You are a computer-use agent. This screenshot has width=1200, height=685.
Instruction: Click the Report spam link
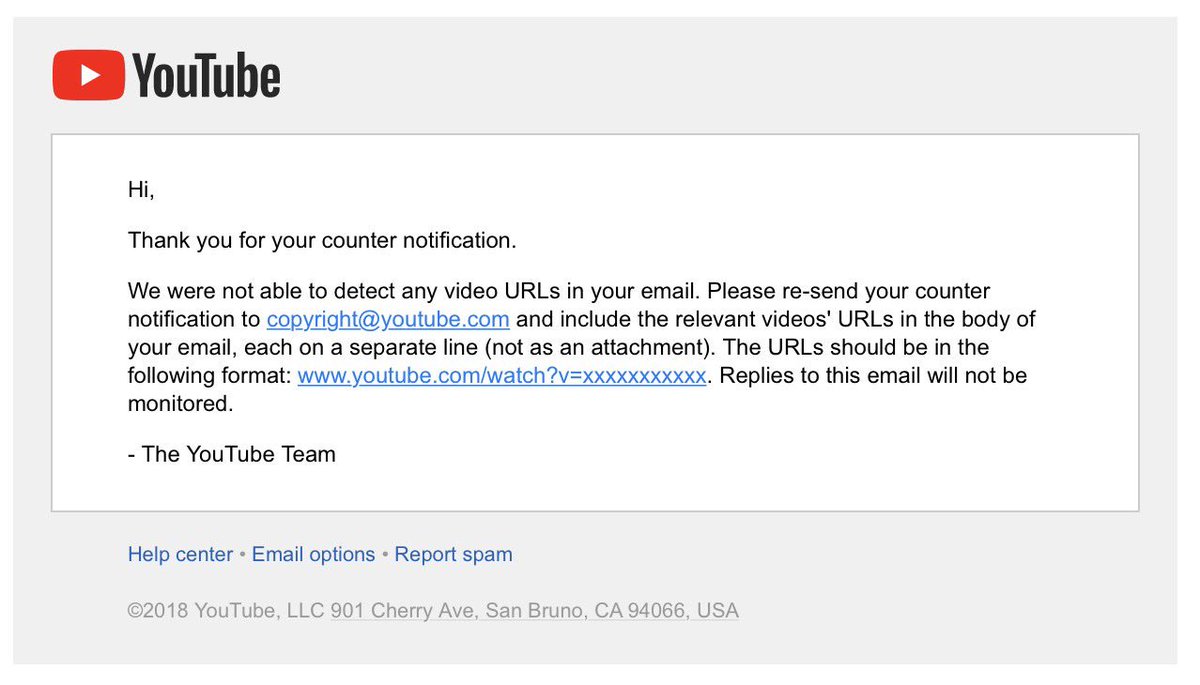(453, 554)
